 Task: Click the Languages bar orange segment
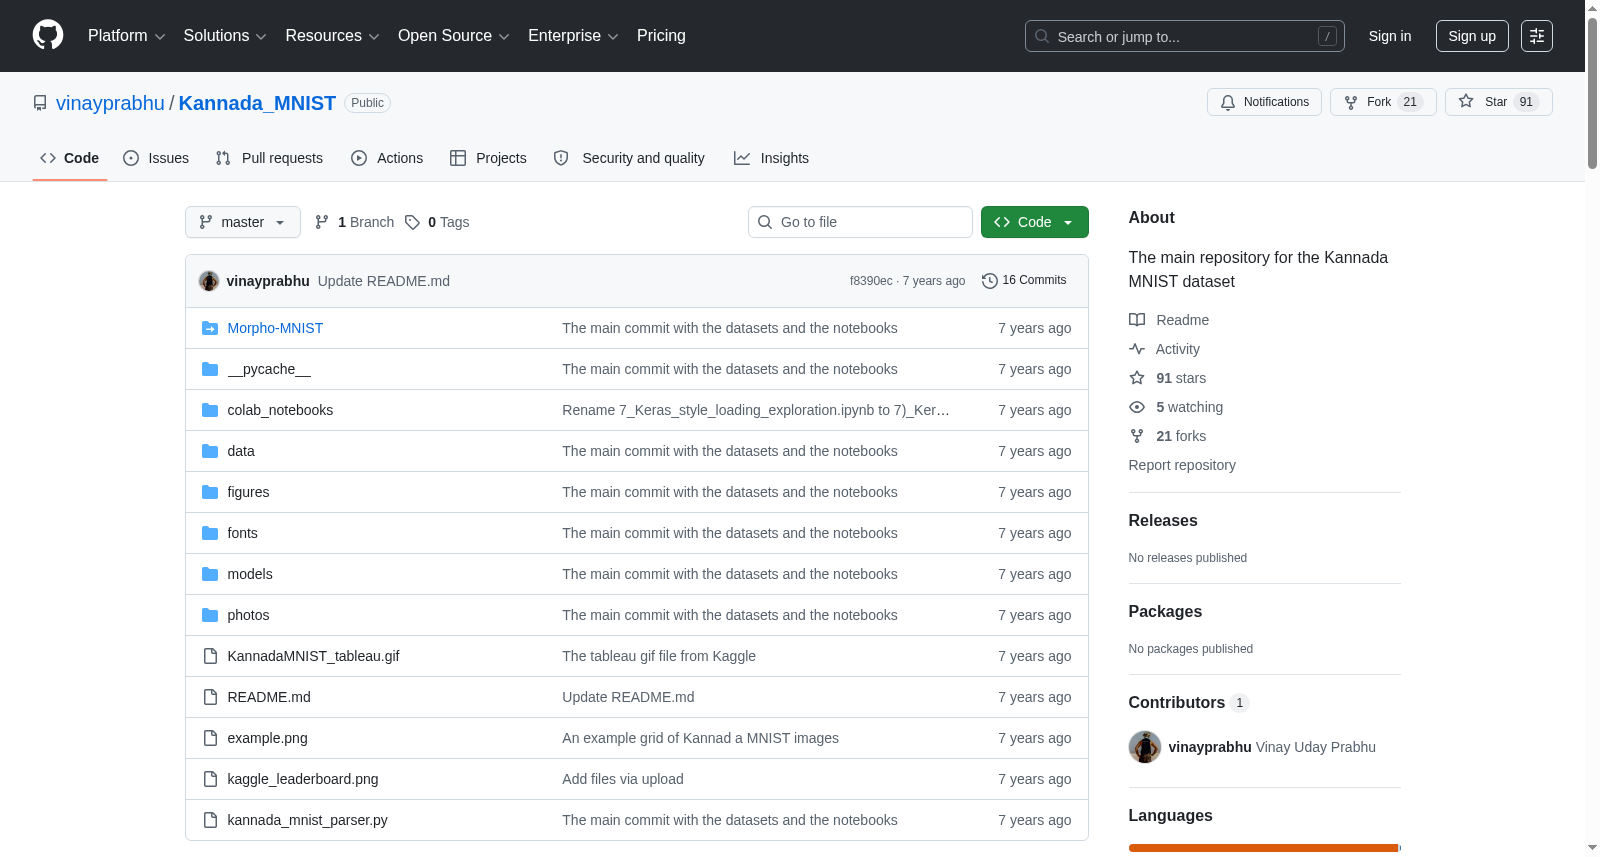pos(1263,848)
